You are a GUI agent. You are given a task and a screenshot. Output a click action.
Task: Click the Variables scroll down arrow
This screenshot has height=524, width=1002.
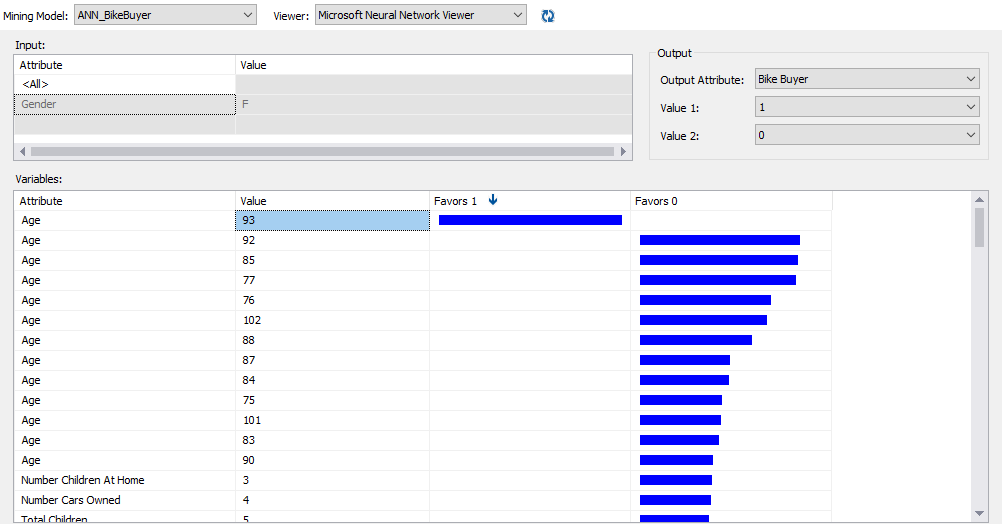click(979, 514)
